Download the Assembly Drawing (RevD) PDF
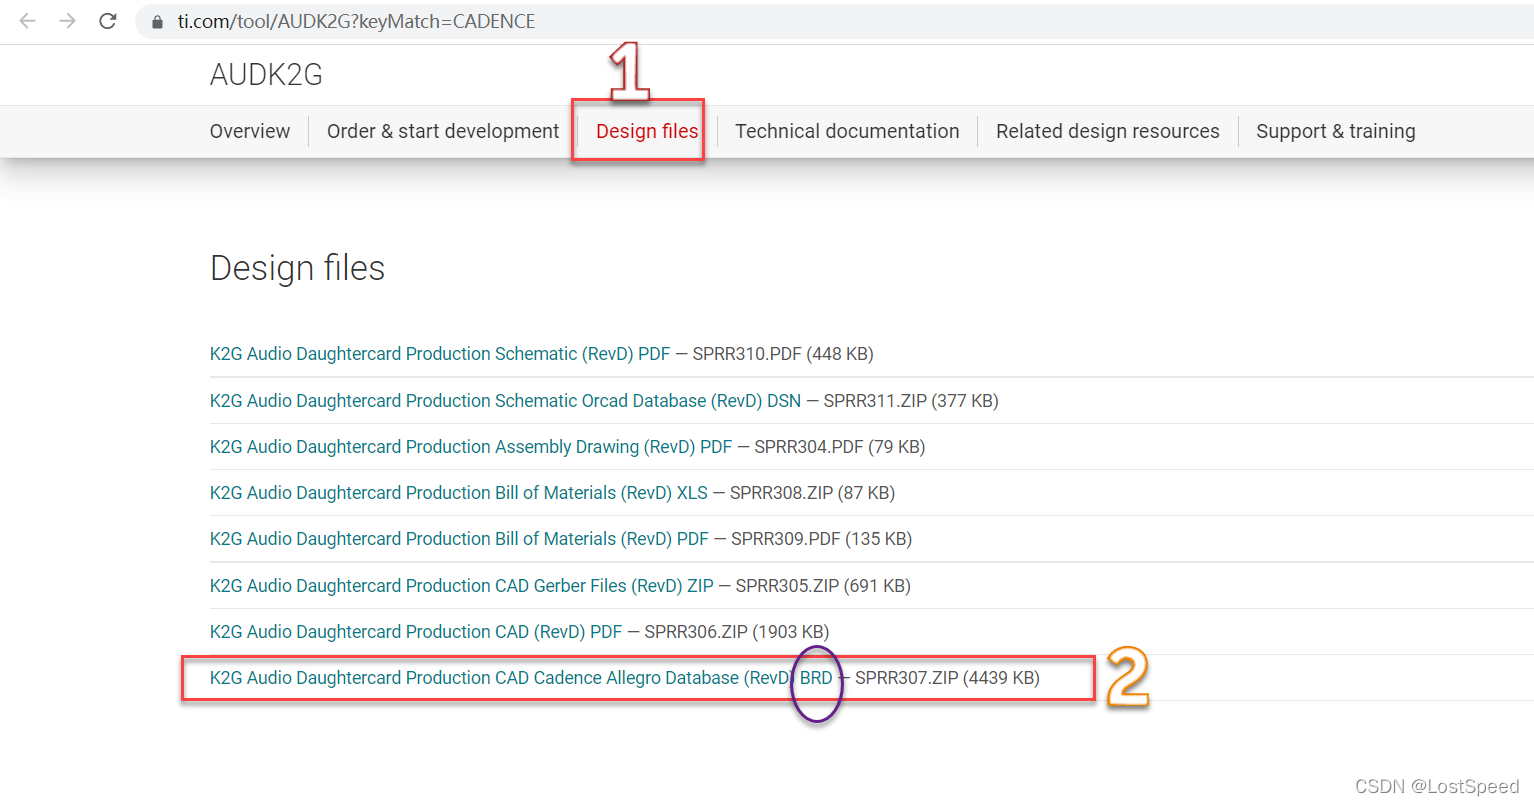Screen dimensions: 1534x806 (x=470, y=447)
